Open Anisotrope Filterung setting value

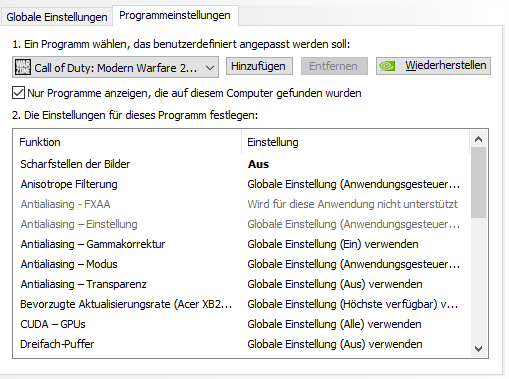(x=353, y=184)
